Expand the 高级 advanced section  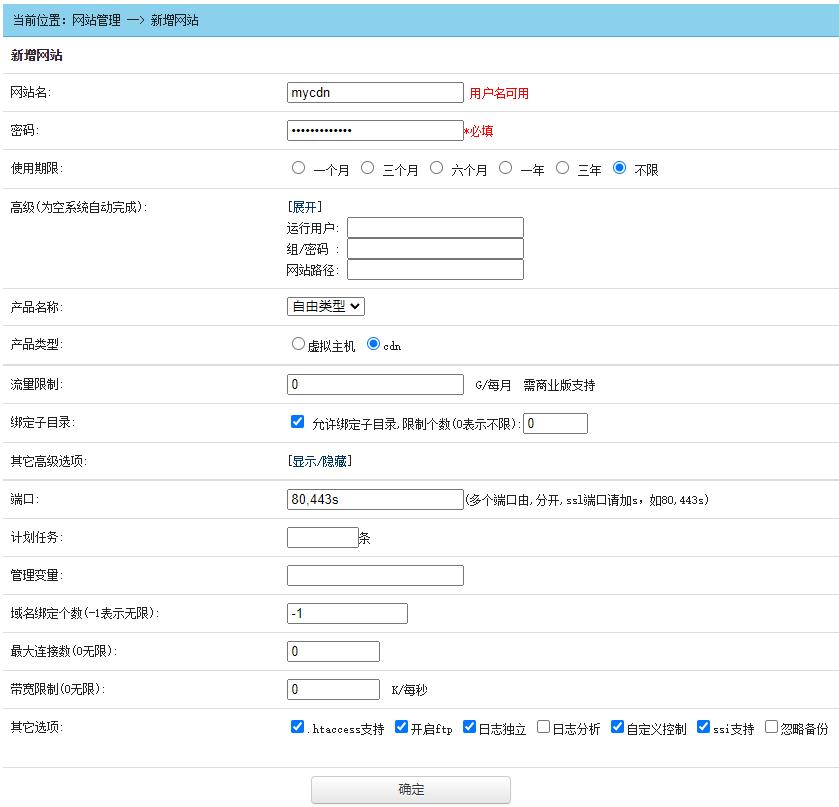point(303,207)
